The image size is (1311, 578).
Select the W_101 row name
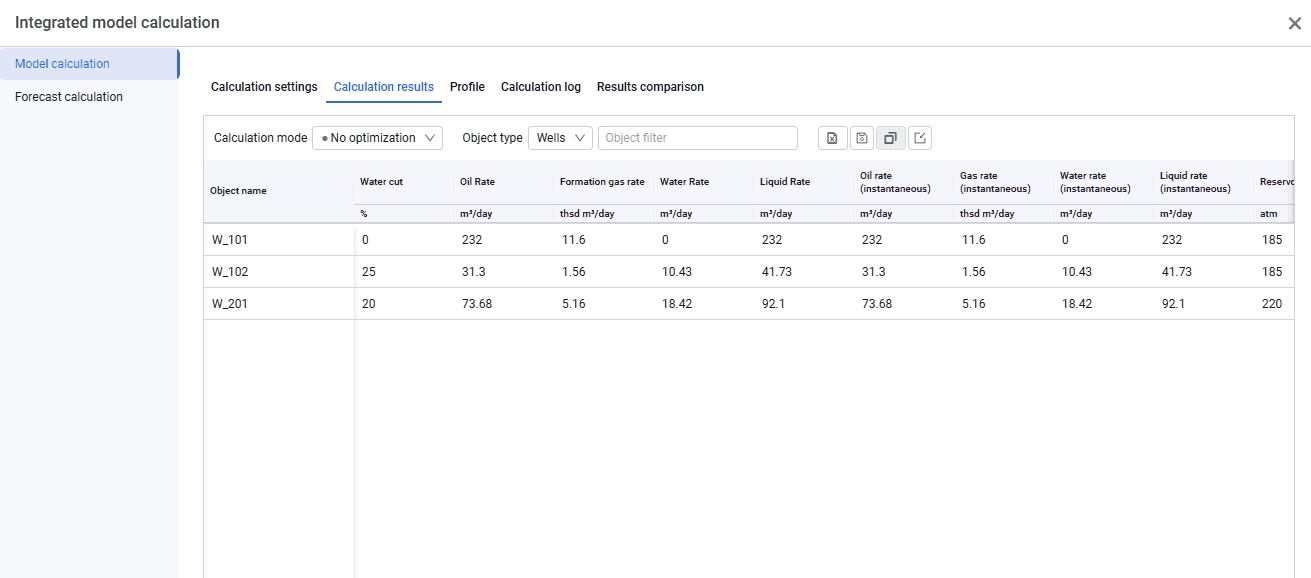coord(230,240)
